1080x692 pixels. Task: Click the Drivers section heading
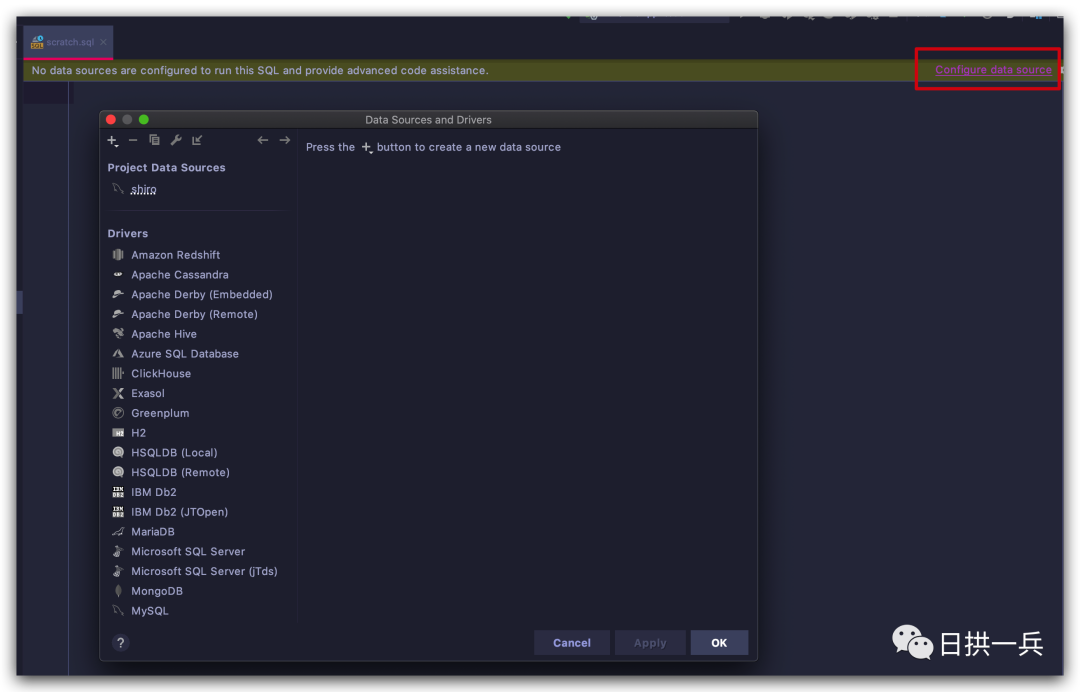coord(127,233)
